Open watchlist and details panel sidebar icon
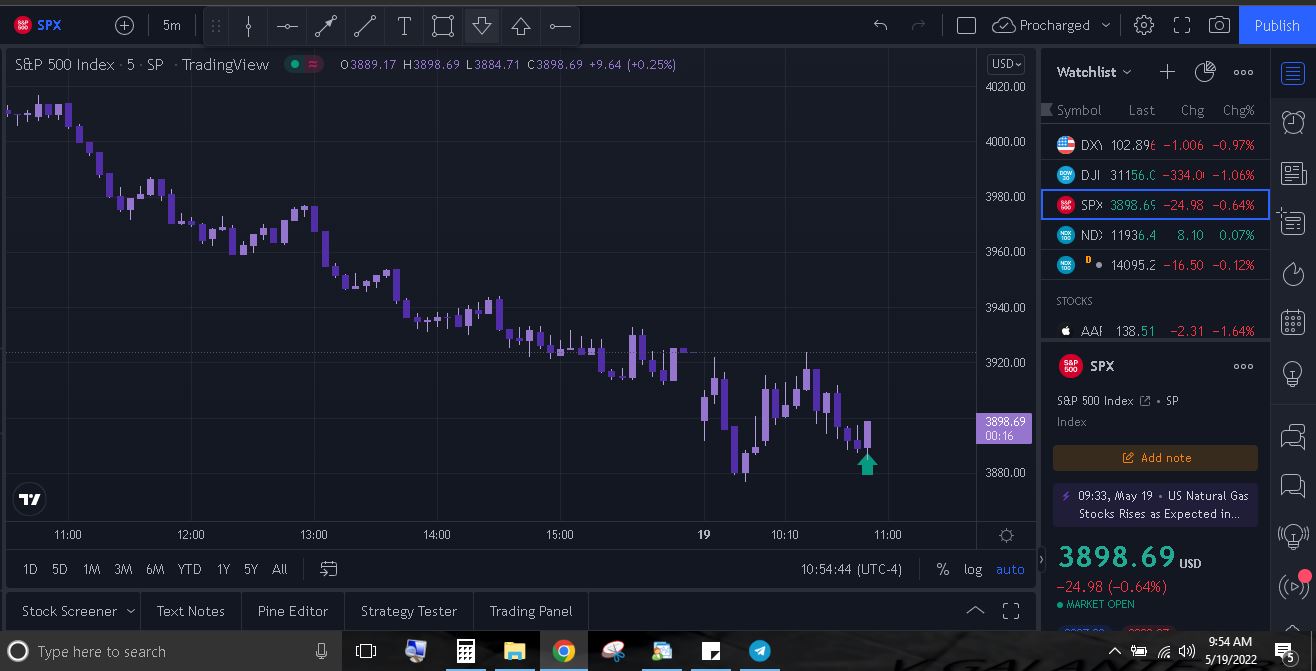The height and width of the screenshot is (671, 1316). click(1293, 73)
